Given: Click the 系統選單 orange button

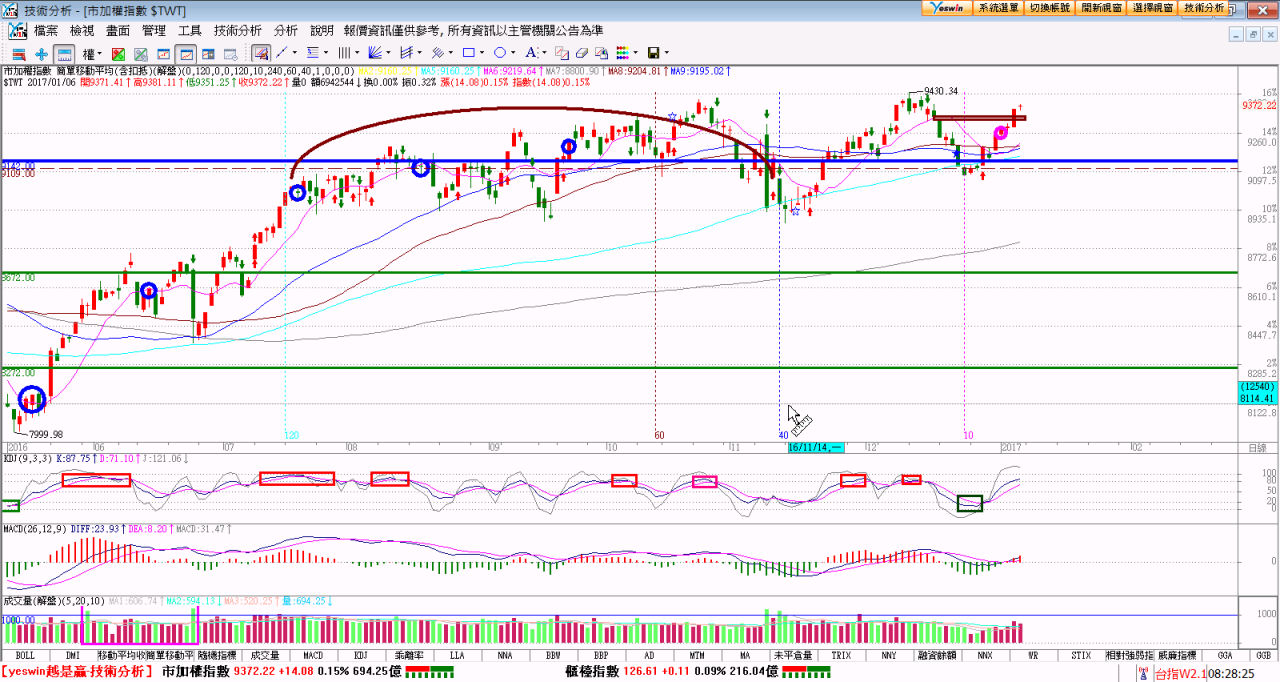Looking at the screenshot, I should pos(999,7).
